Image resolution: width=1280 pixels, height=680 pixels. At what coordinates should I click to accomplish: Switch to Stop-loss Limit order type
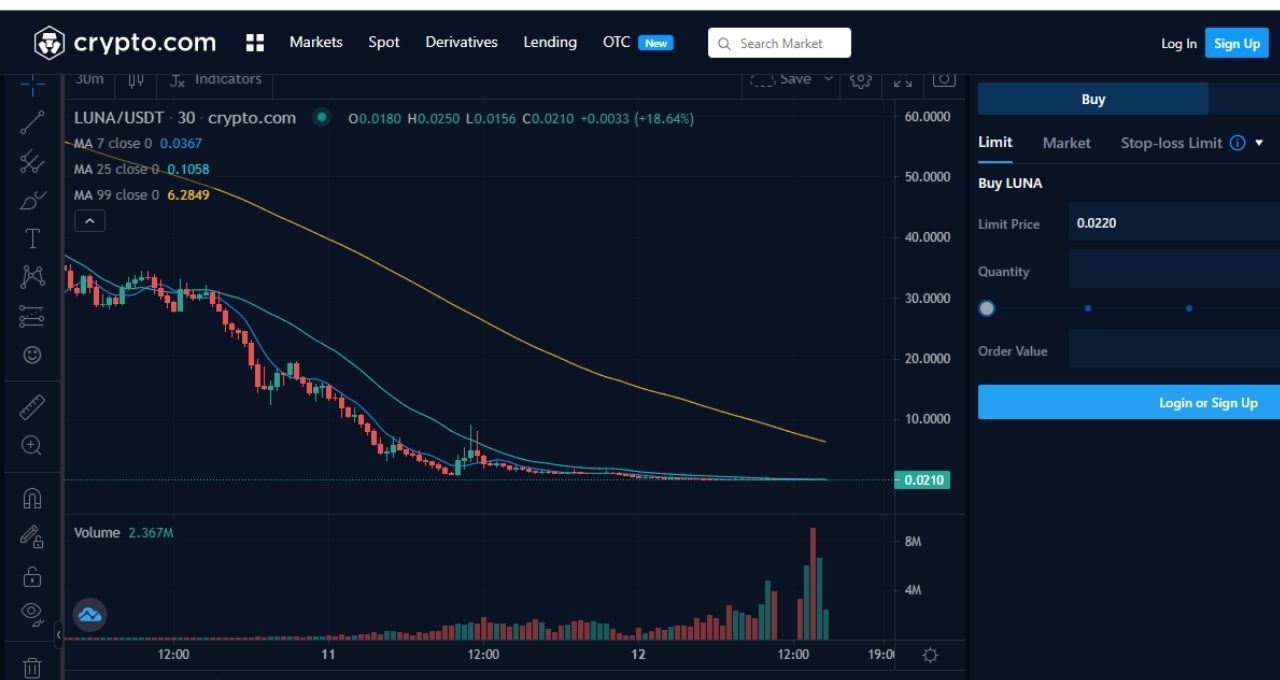pyautogui.click(x=1171, y=143)
